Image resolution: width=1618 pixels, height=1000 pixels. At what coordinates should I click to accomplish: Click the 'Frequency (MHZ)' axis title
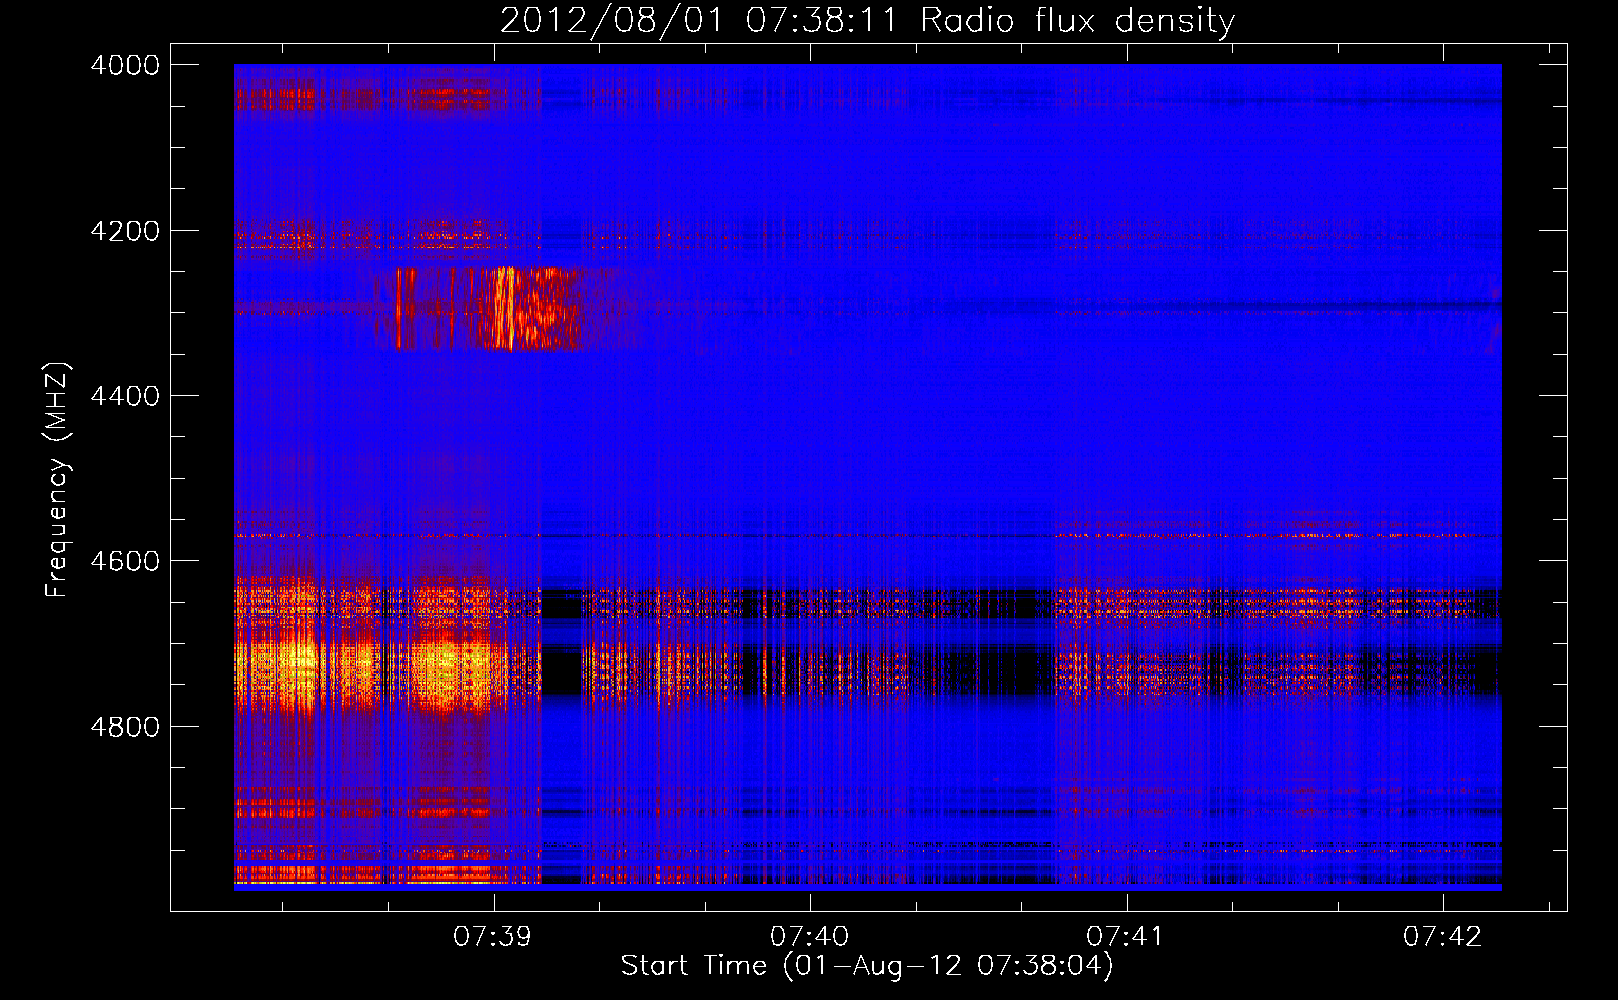[x=58, y=480]
